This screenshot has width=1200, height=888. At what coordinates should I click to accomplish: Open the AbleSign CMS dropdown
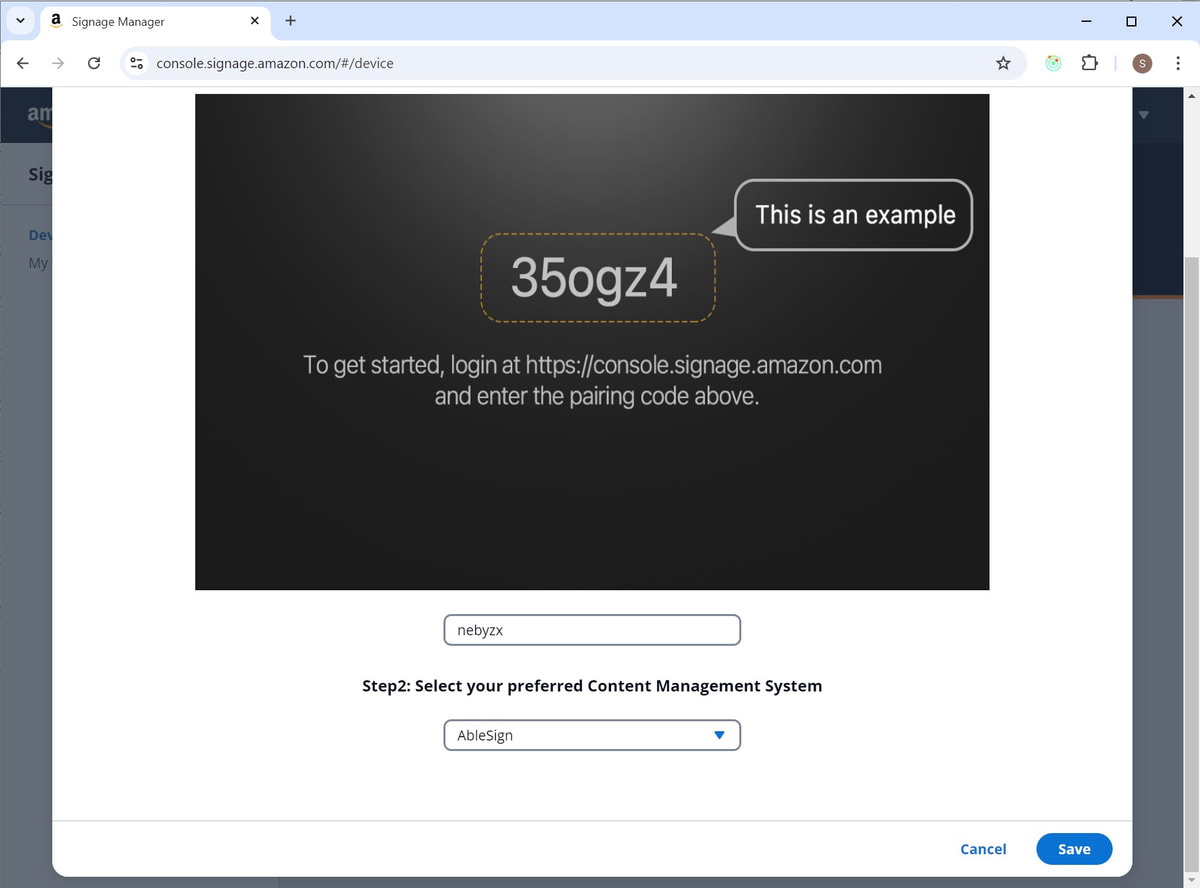pyautogui.click(x=592, y=735)
